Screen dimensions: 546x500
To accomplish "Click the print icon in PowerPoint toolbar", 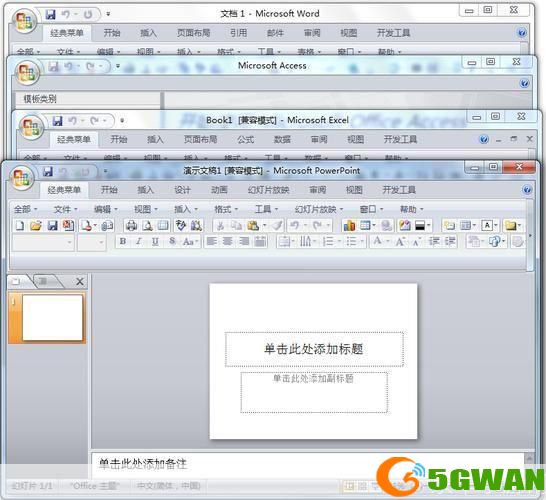I will point(131,226).
